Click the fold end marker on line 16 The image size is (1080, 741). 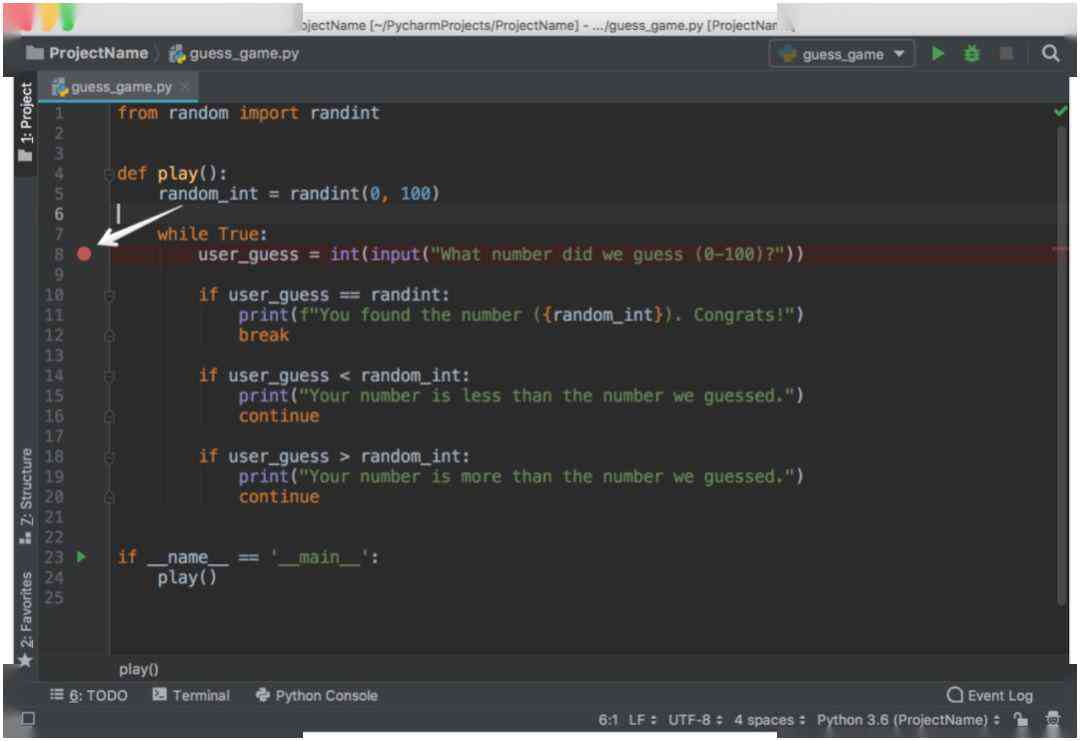point(108,417)
